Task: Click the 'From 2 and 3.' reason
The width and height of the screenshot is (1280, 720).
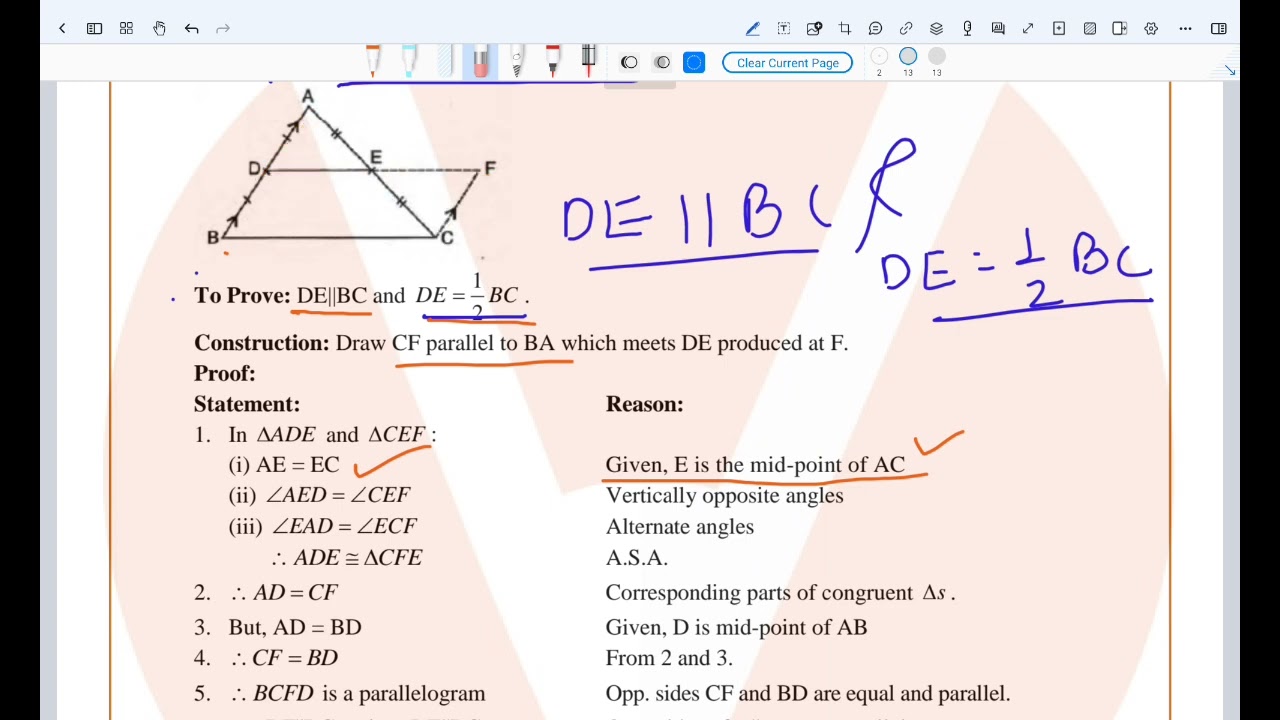Action: (x=670, y=658)
